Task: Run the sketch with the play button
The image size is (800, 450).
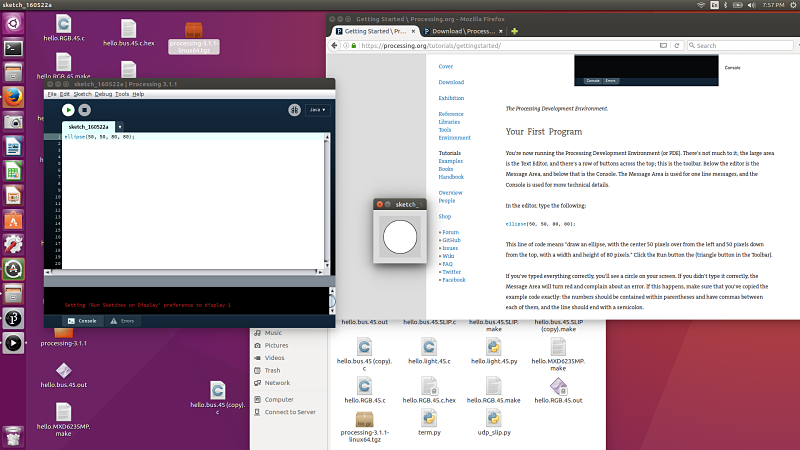Action: click(x=68, y=110)
